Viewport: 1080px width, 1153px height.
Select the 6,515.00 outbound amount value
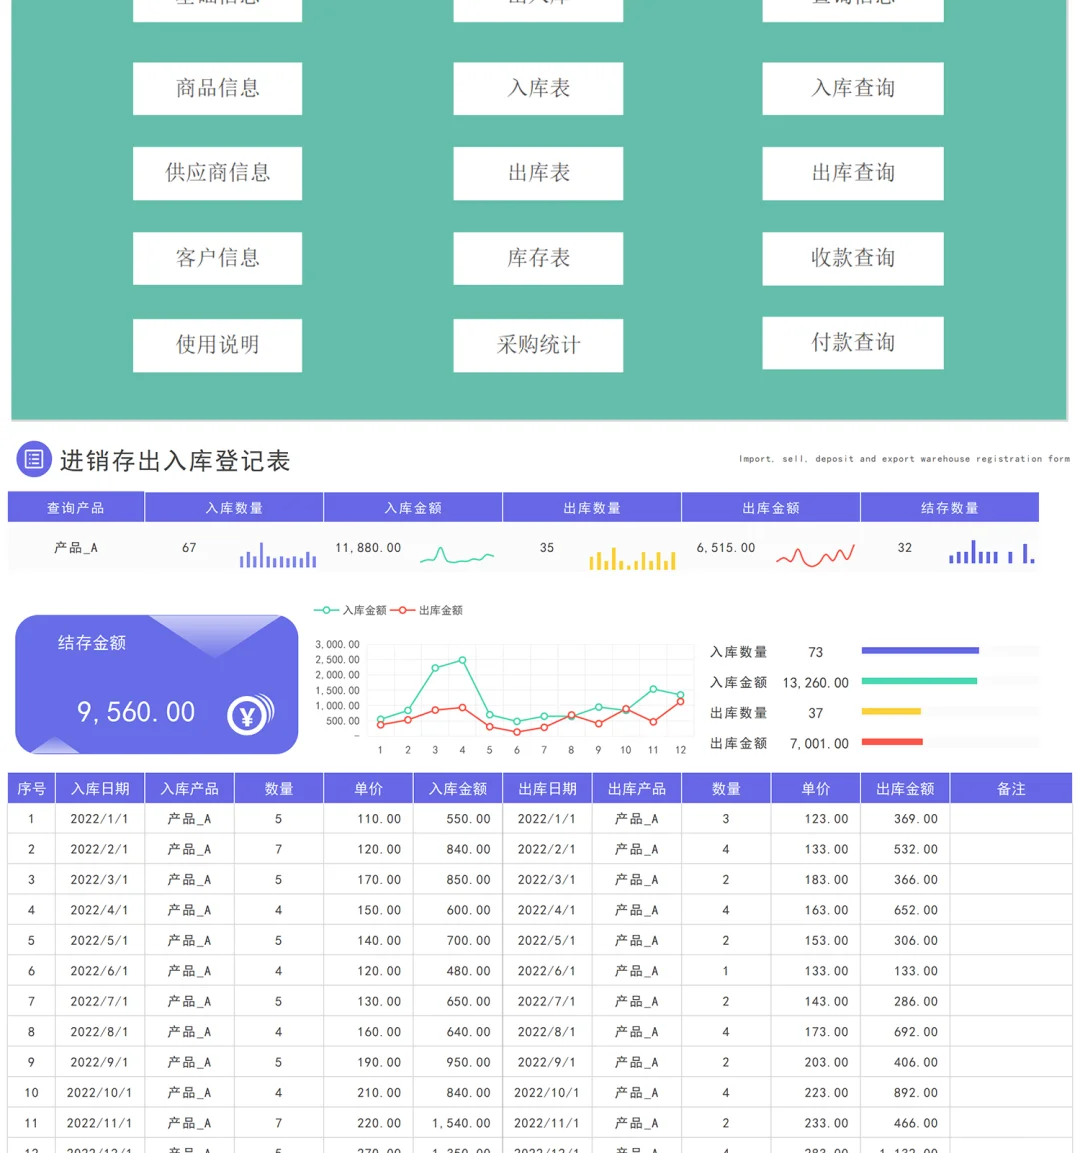tap(726, 548)
